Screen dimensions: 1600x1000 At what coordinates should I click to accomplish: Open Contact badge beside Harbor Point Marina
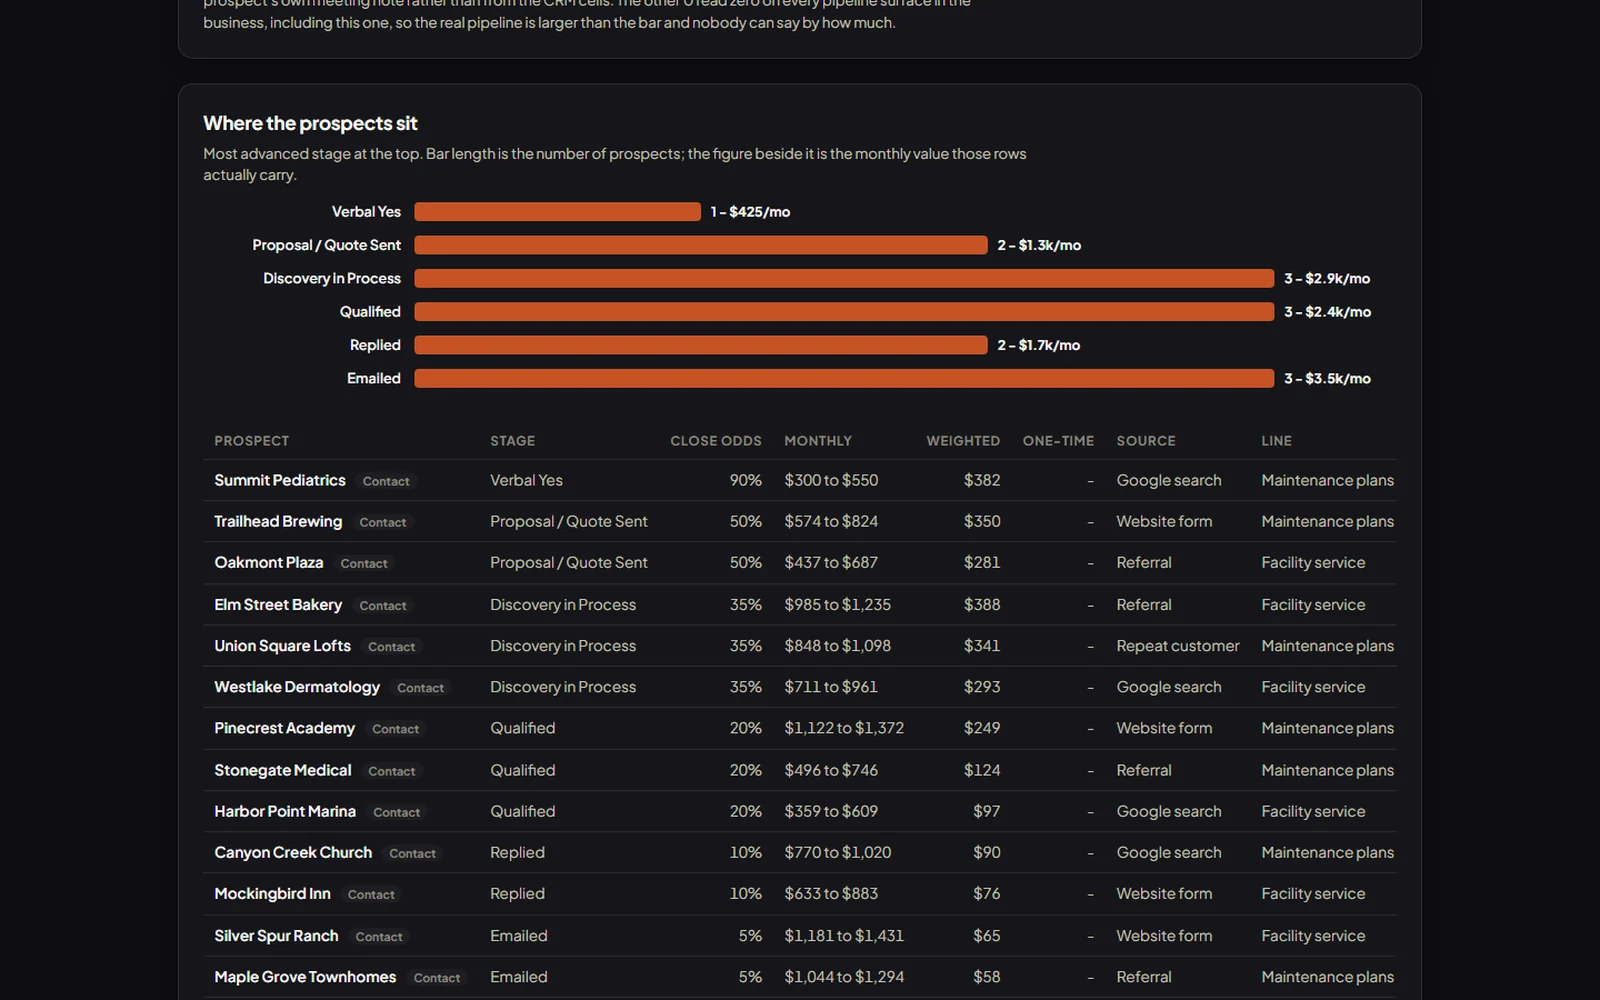pyautogui.click(x=397, y=812)
